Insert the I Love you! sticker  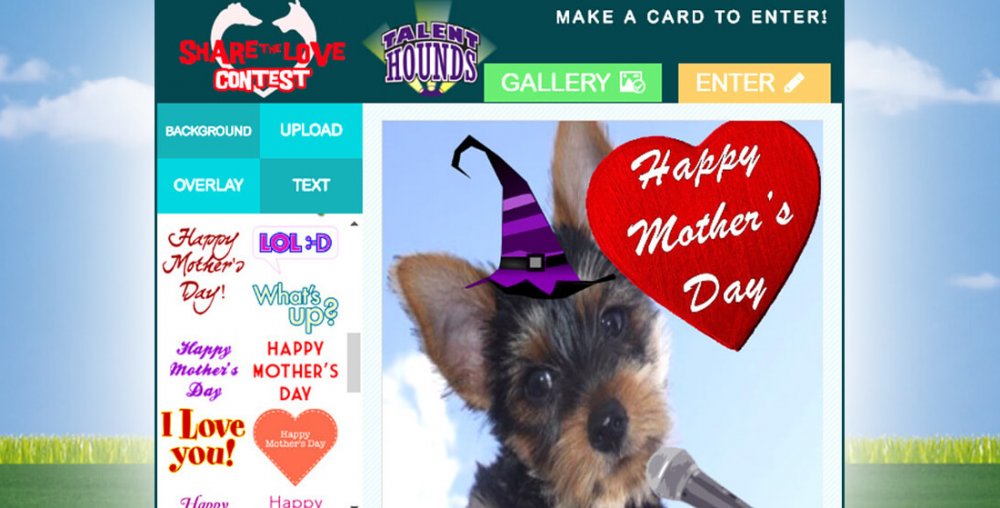(x=203, y=440)
